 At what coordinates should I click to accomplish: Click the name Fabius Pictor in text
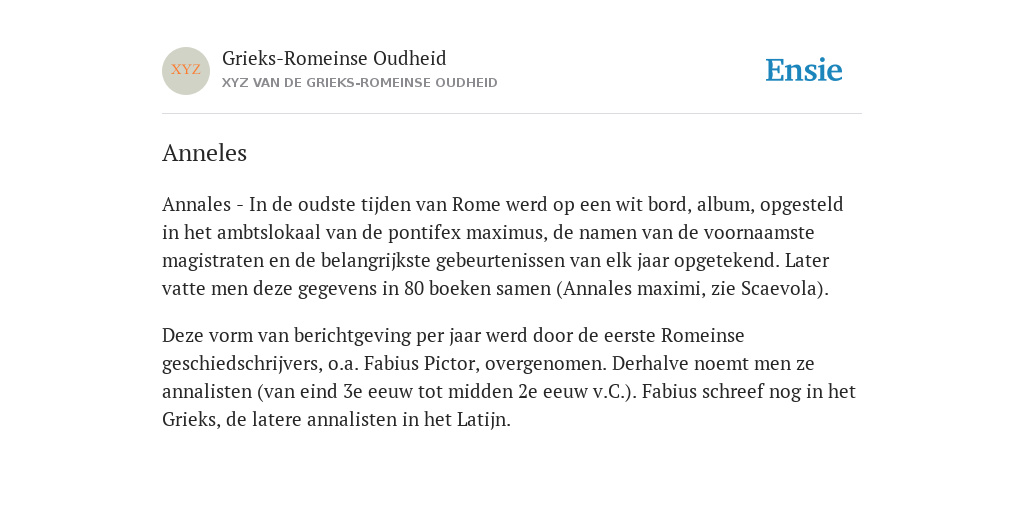pos(419,363)
